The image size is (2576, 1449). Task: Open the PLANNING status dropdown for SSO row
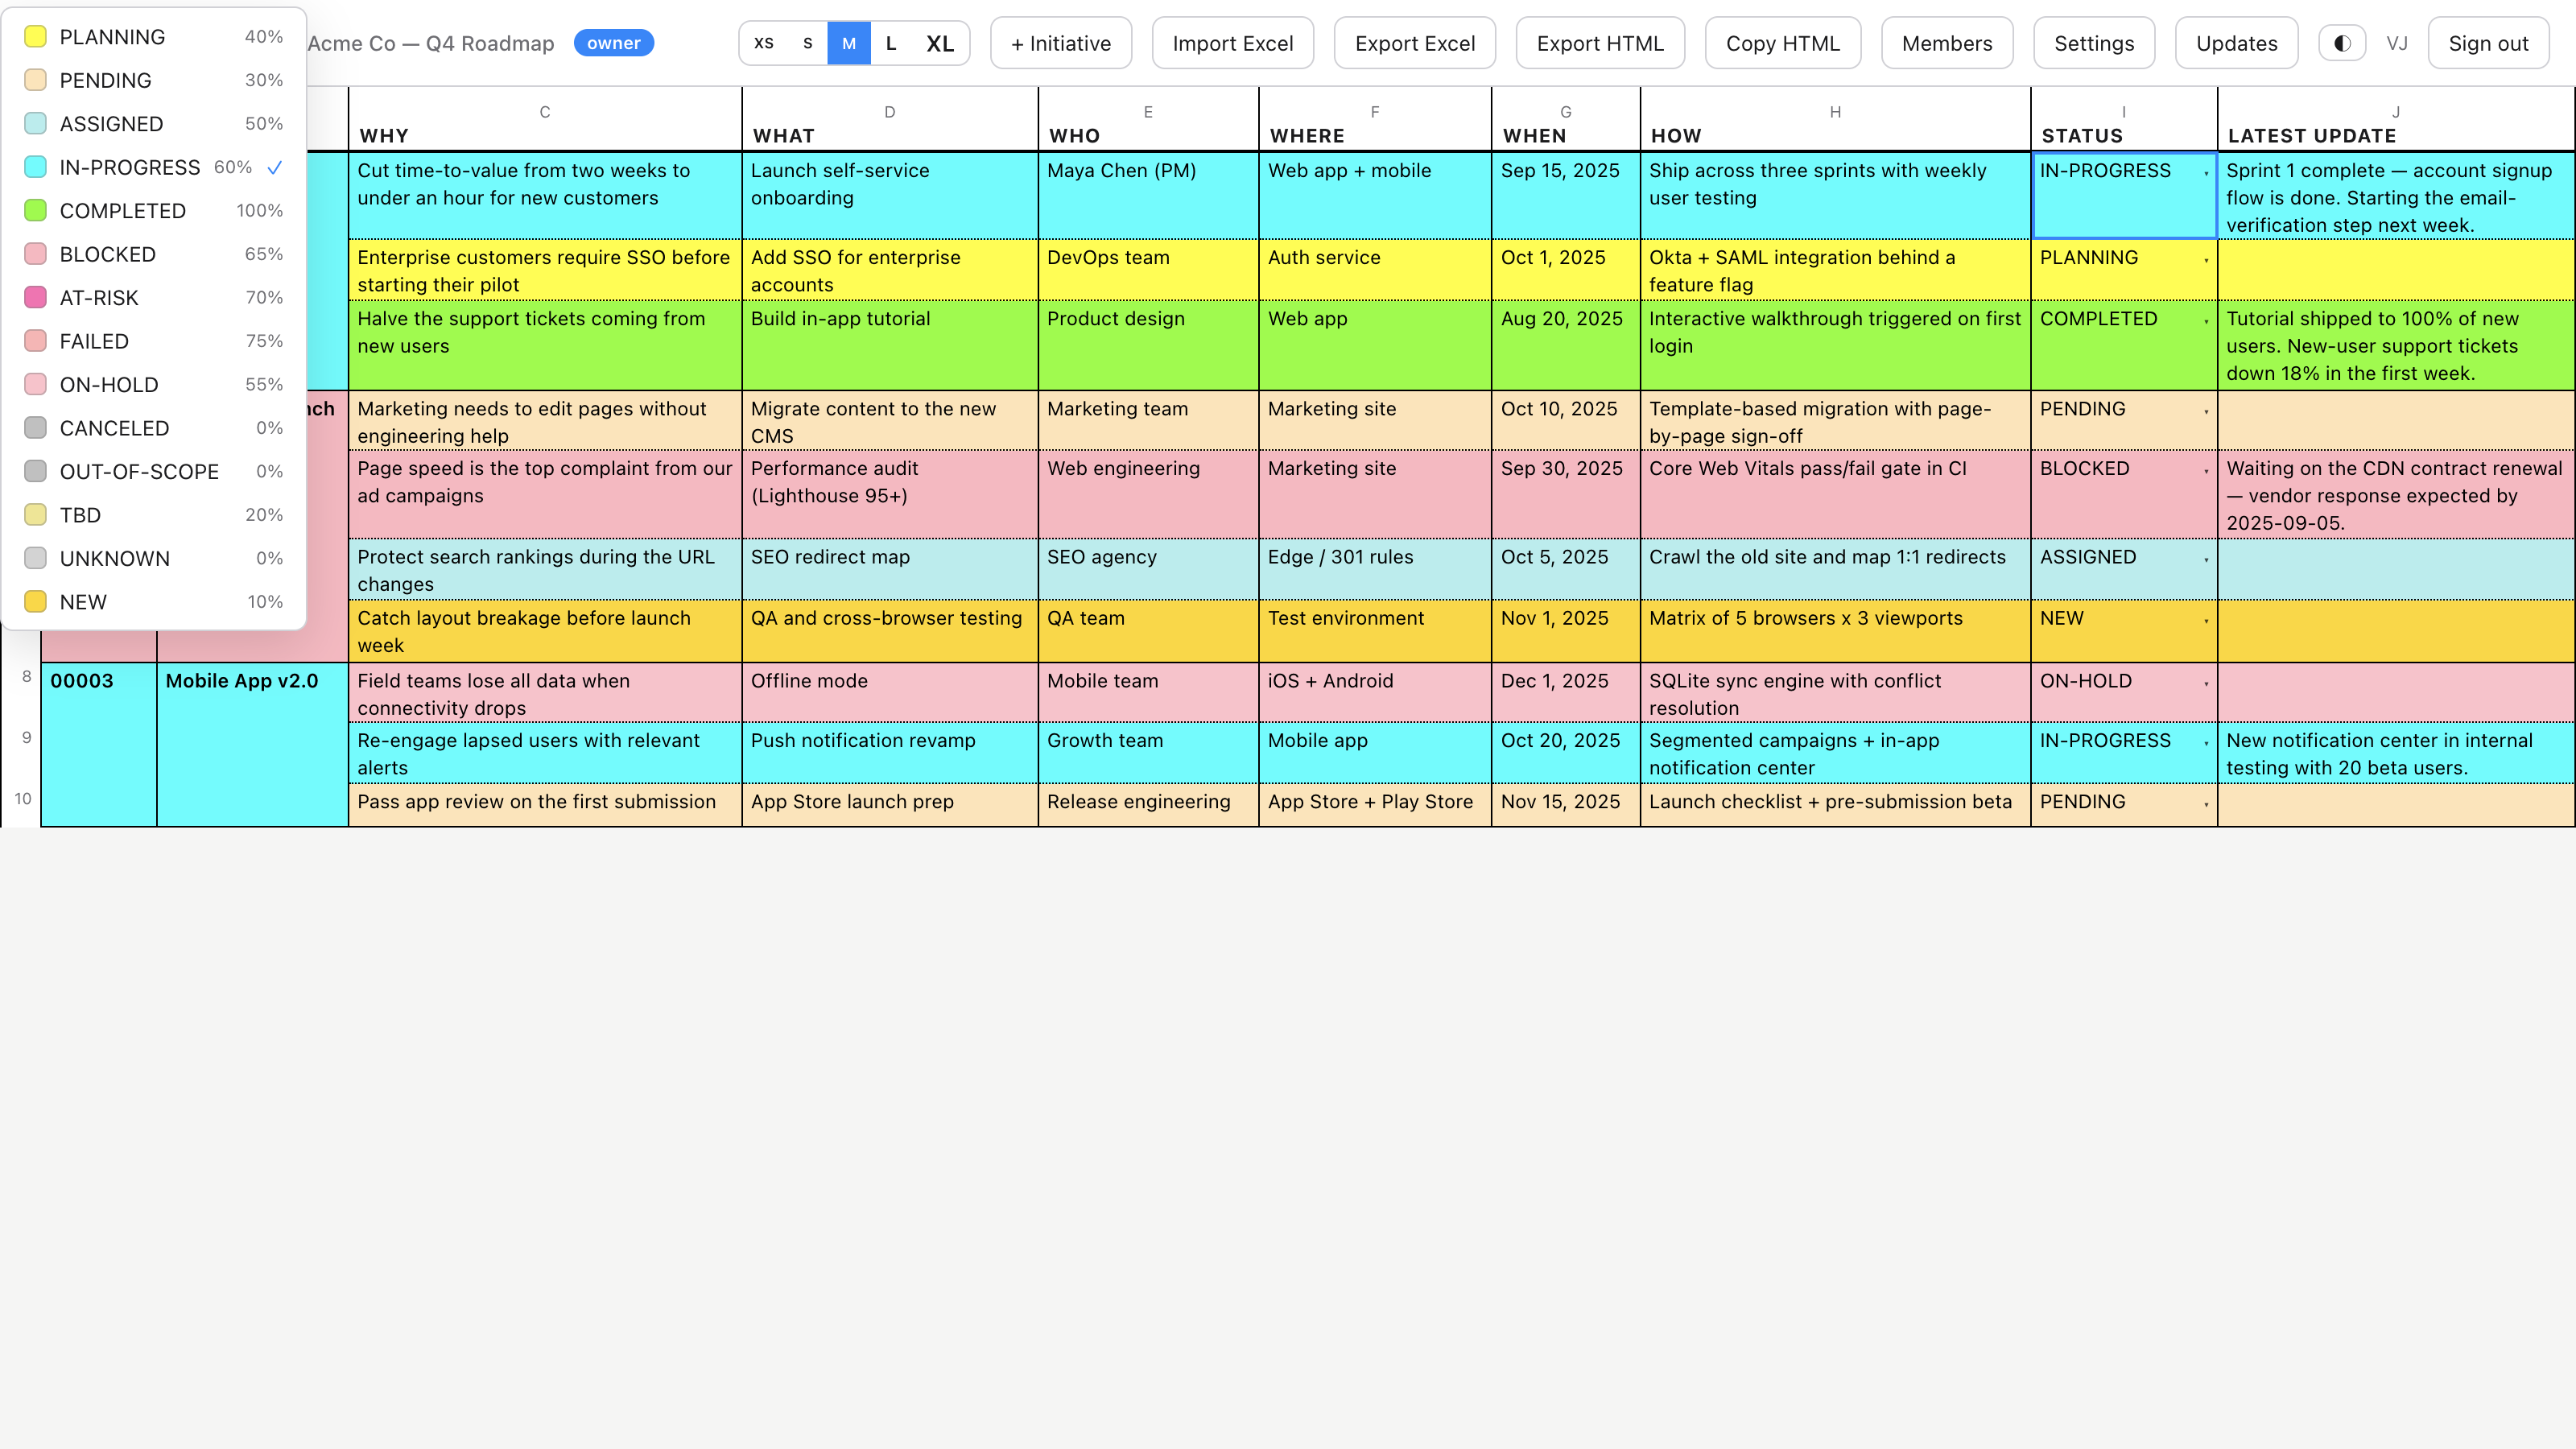[2124, 269]
